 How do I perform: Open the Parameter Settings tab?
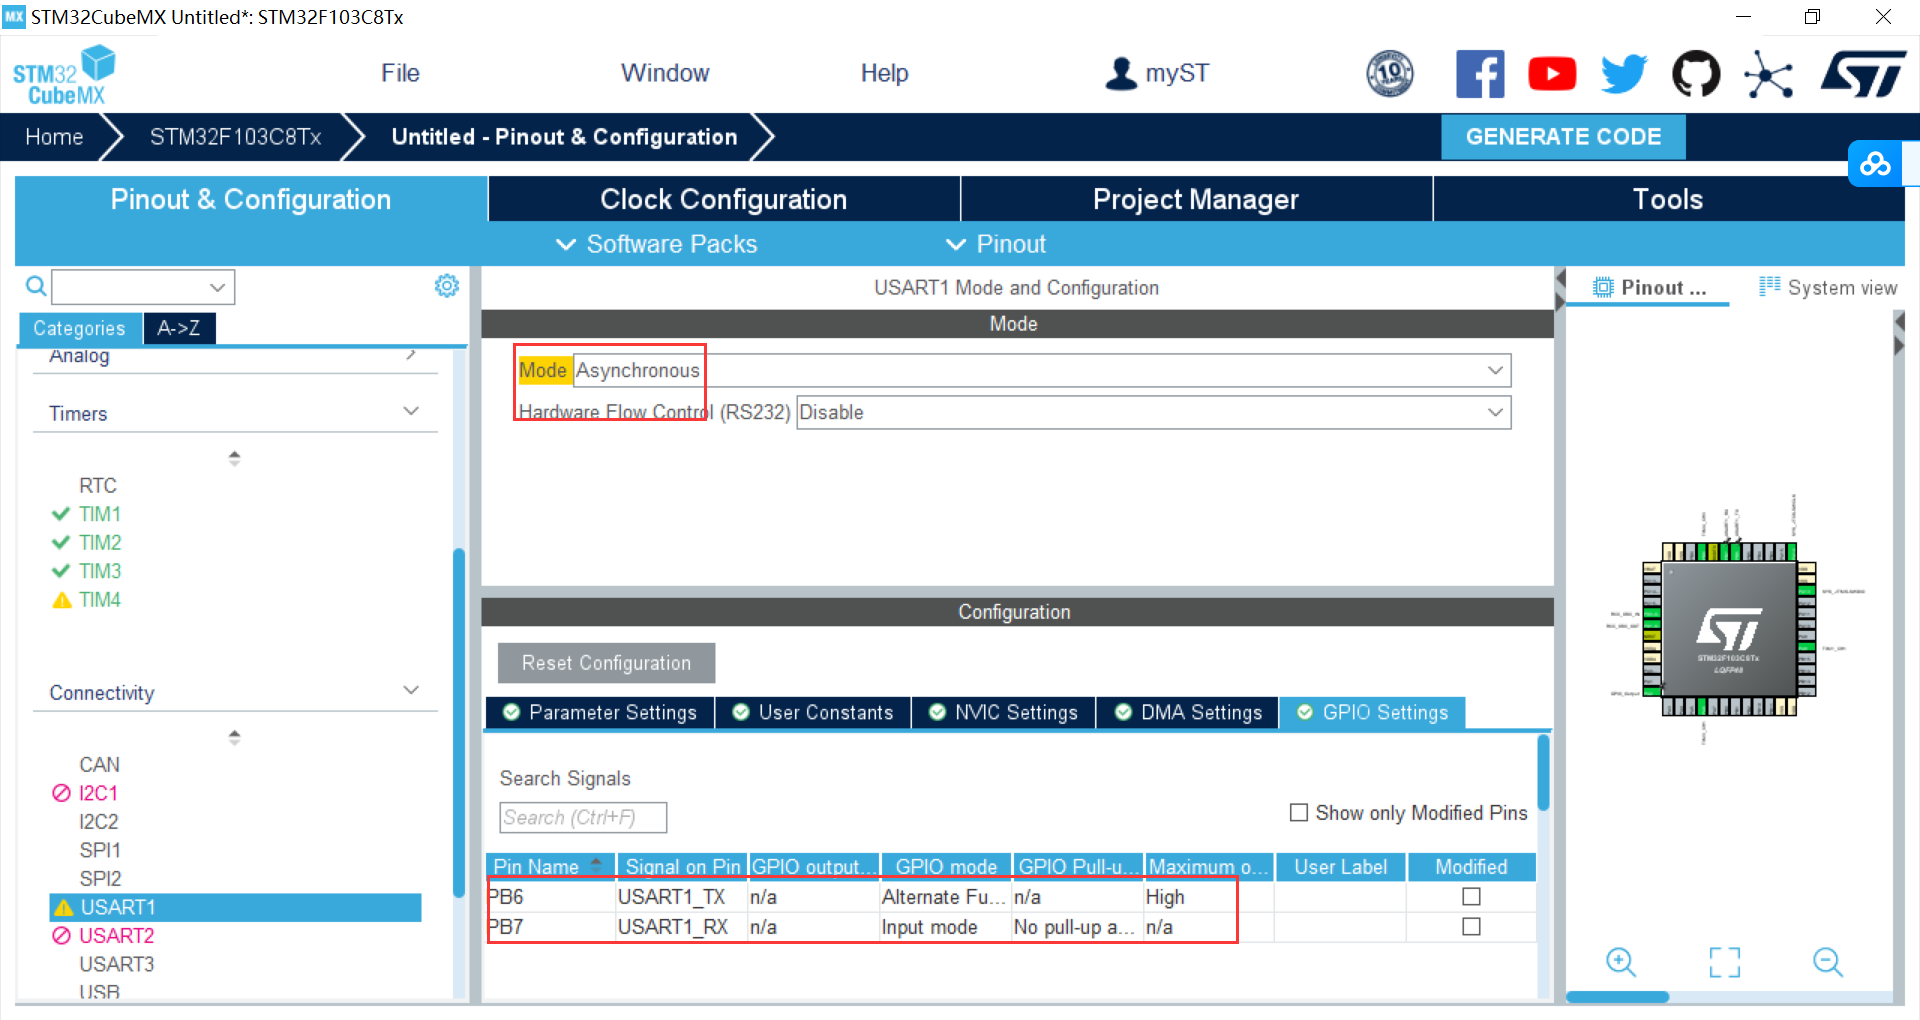[x=600, y=712]
